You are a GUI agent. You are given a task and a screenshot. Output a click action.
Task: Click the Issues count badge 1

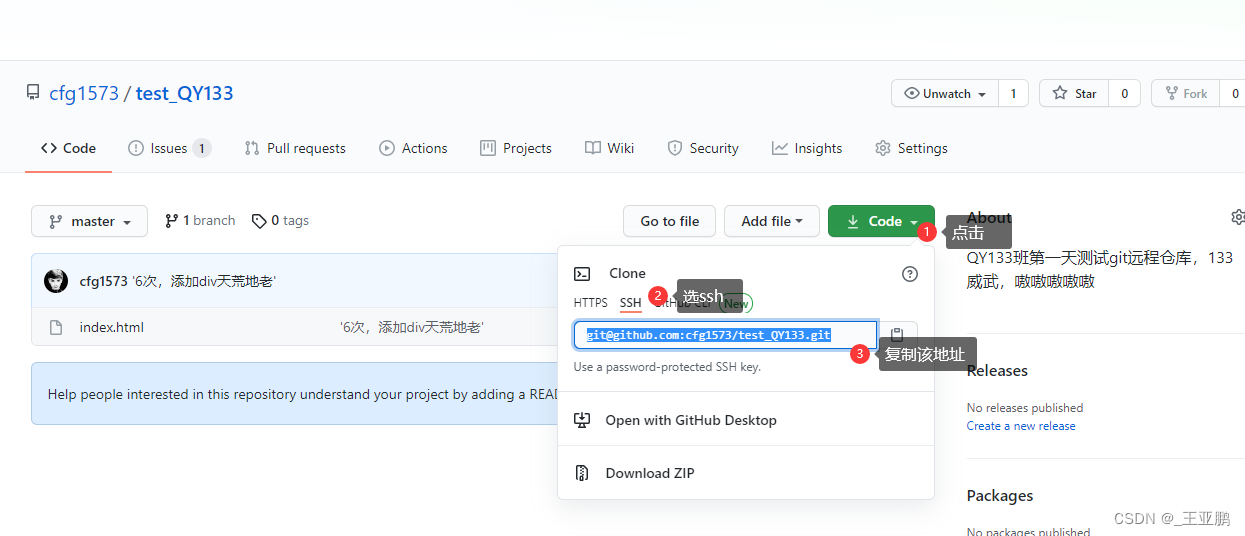202,148
